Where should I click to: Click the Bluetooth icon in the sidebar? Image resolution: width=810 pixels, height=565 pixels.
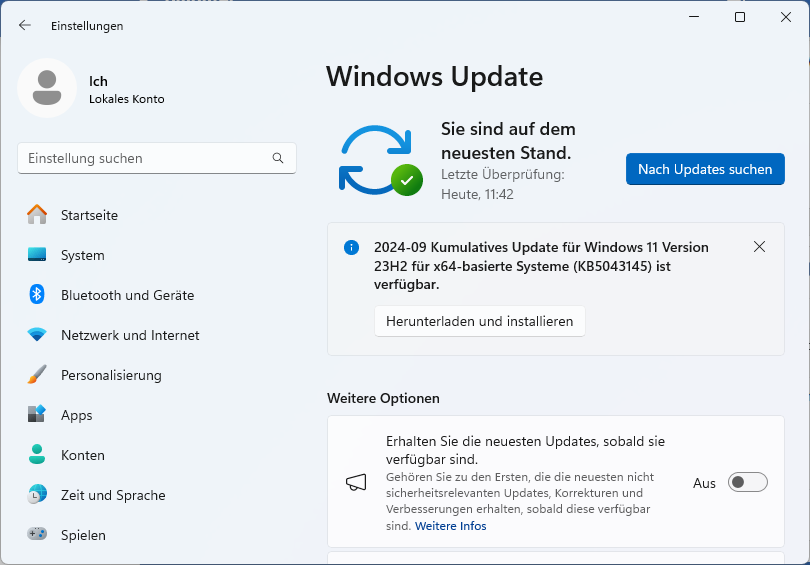tap(37, 294)
